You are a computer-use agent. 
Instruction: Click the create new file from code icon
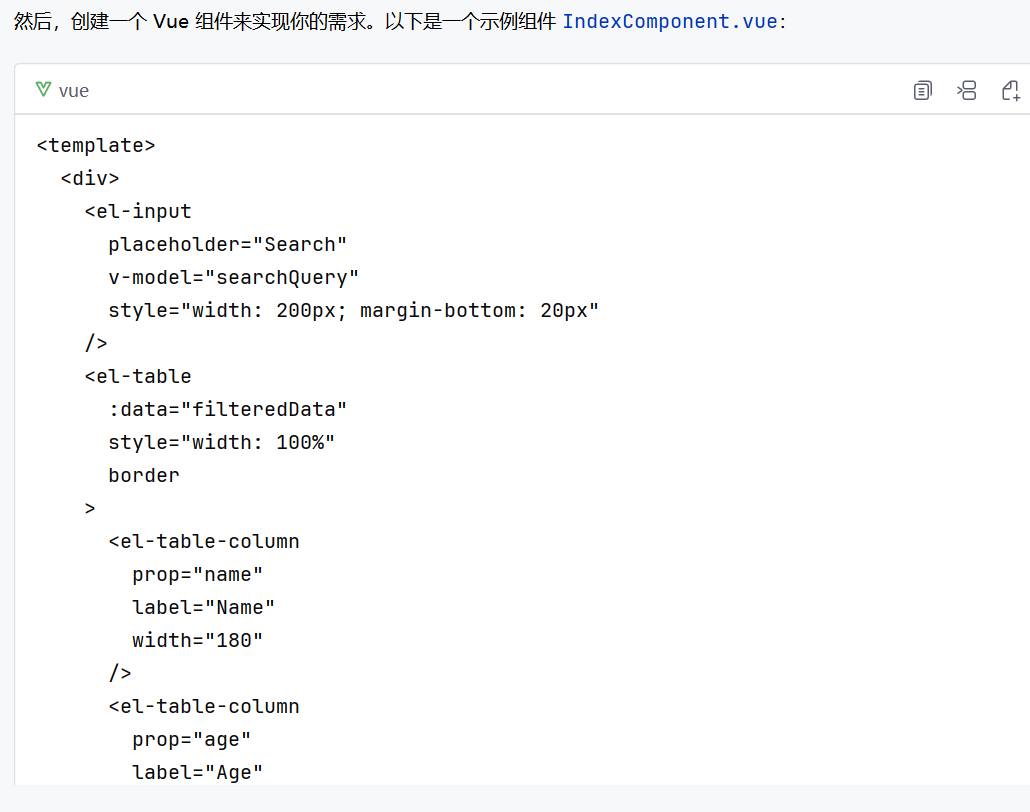point(1011,90)
